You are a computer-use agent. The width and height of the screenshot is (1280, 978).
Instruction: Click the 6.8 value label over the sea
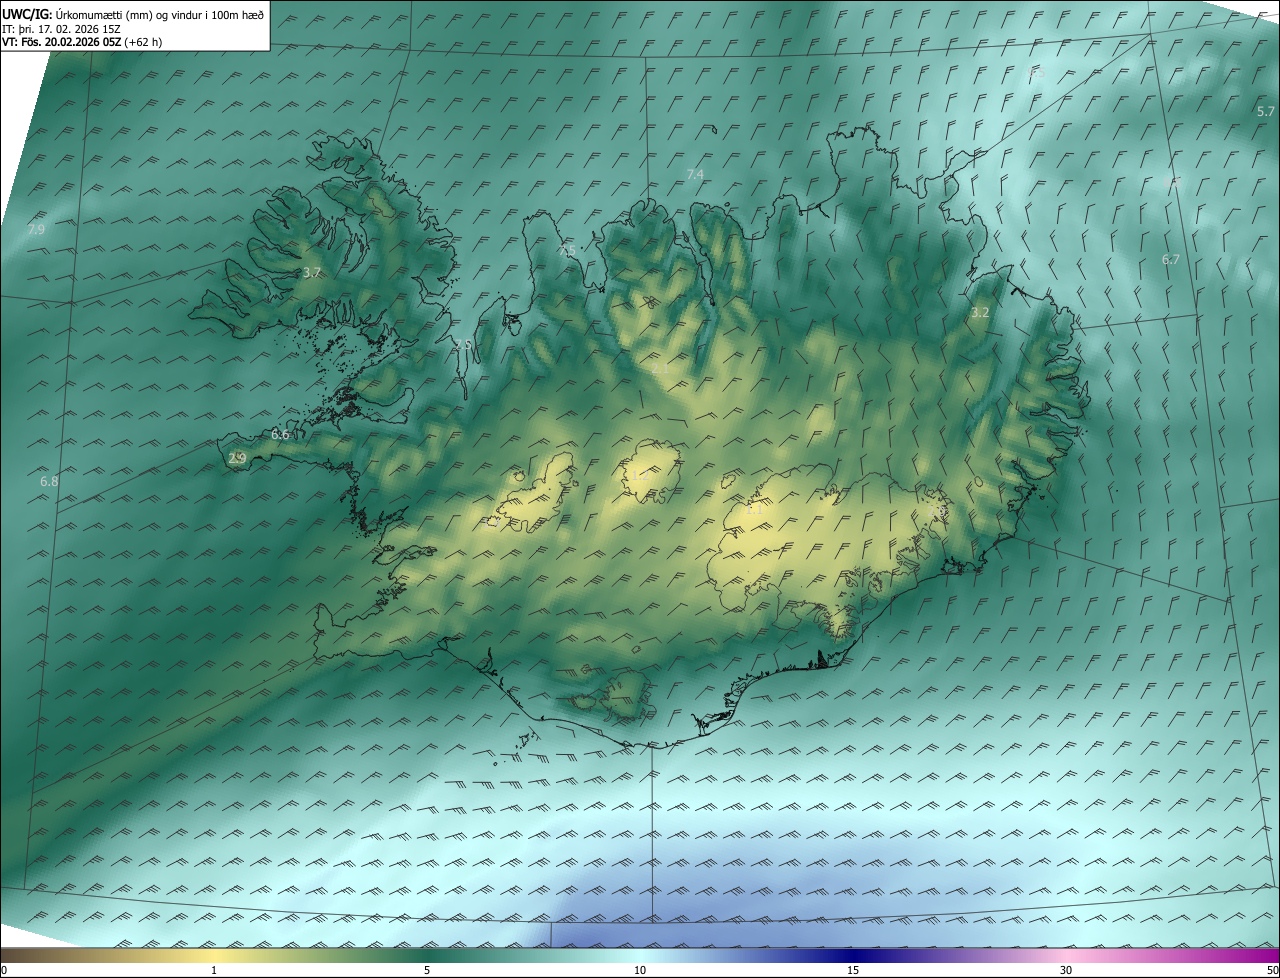coord(49,482)
